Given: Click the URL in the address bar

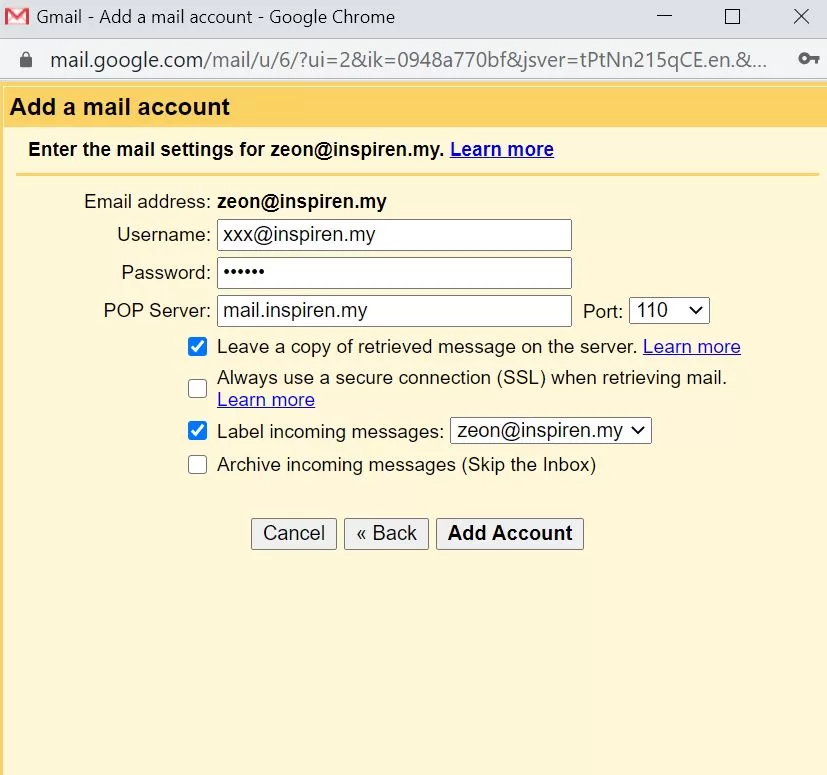Looking at the screenshot, I should point(408,60).
